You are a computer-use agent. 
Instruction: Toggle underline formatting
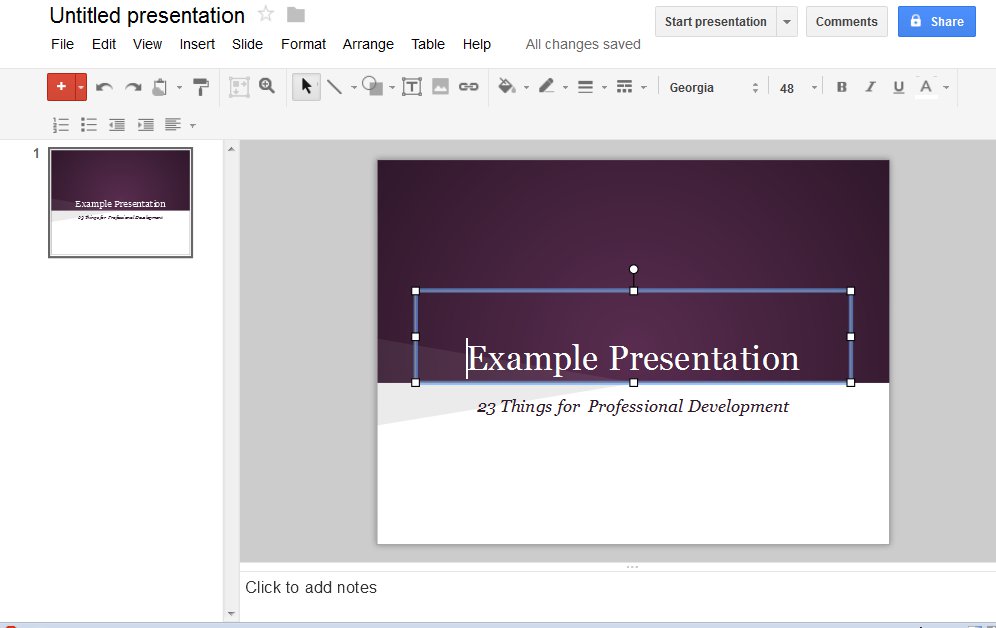898,87
